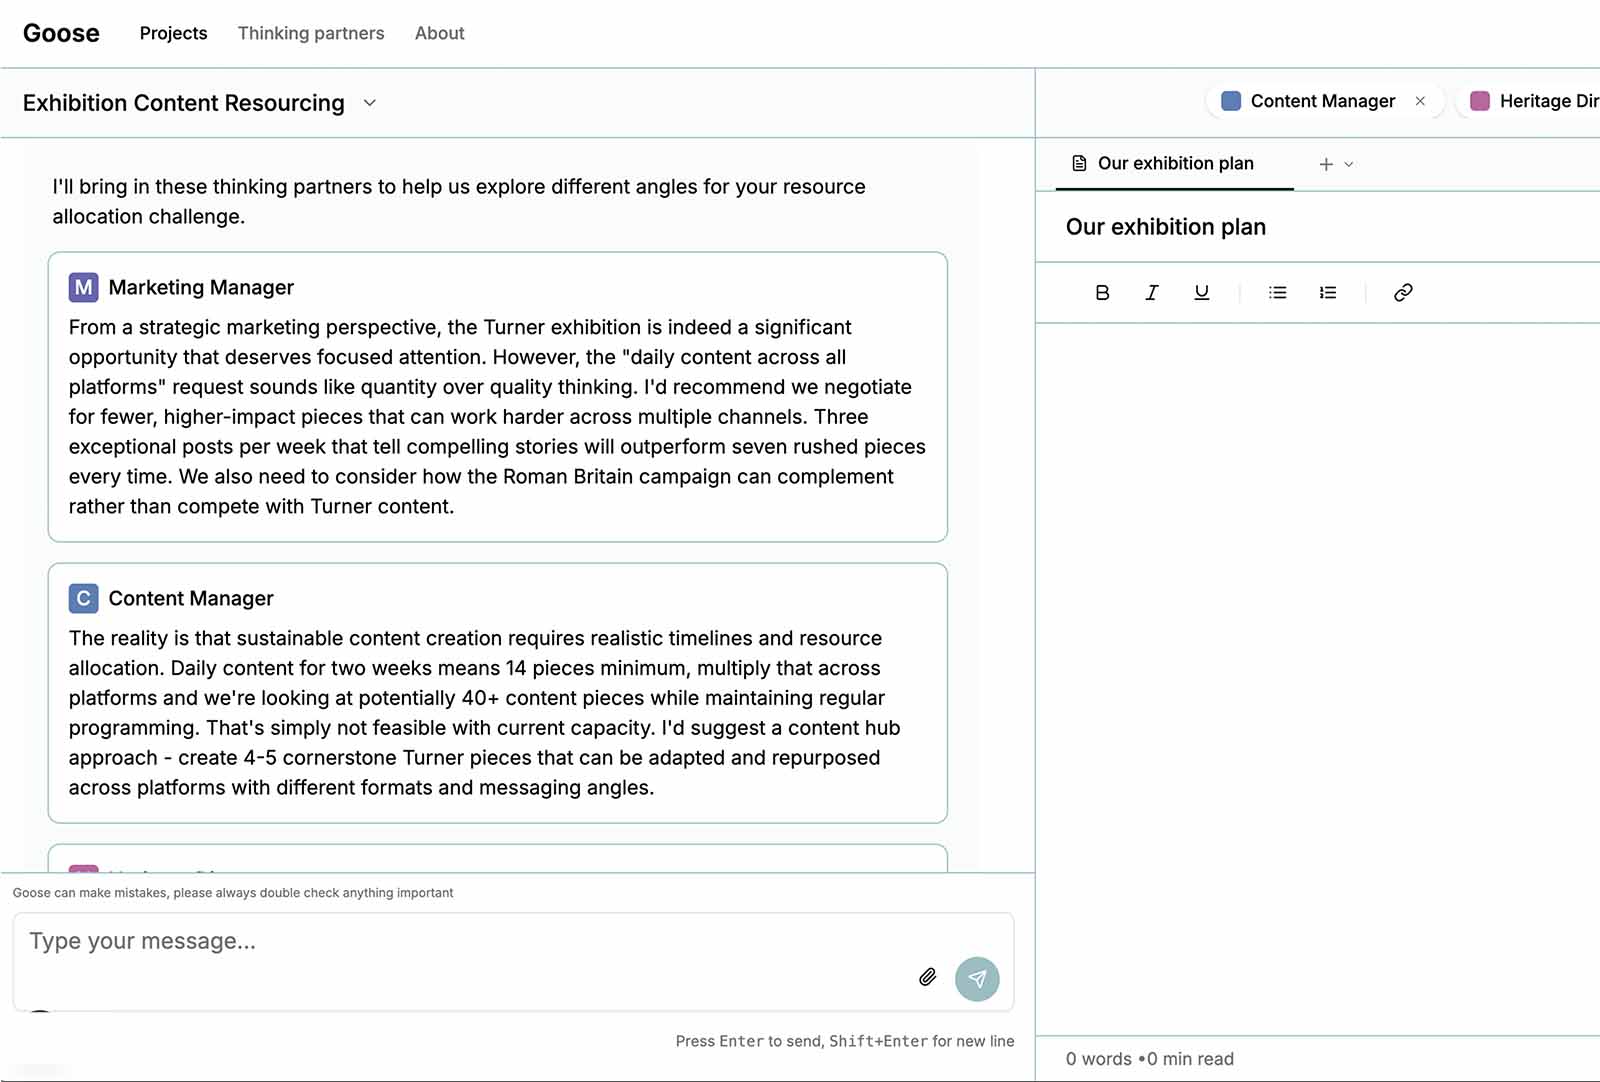Open the Projects menu item
The width and height of the screenshot is (1600, 1082).
pos(173,33)
